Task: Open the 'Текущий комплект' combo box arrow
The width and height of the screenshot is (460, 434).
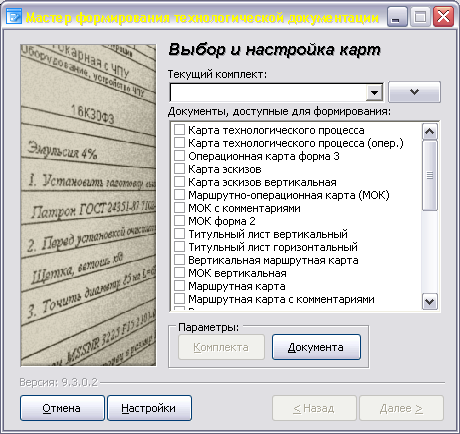Action: pos(374,92)
